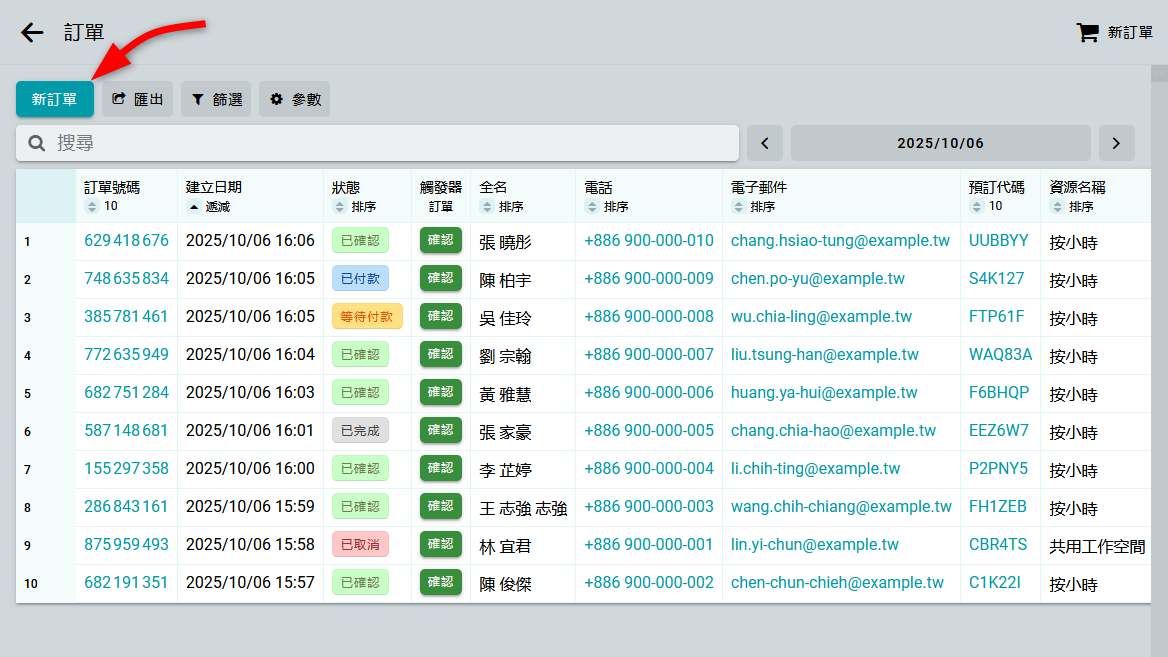This screenshot has height=657, width=1168.
Task: Click phone number +886 900-000-007
Action: pos(649,355)
